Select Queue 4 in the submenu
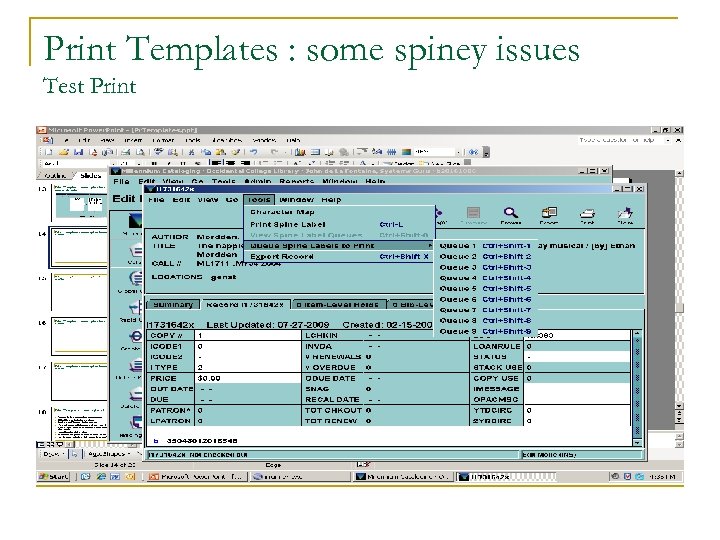The image size is (720, 540). (485, 278)
